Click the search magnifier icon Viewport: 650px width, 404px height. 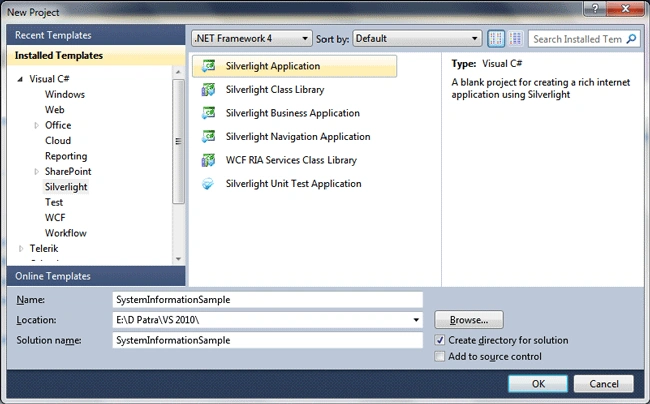coord(631,39)
